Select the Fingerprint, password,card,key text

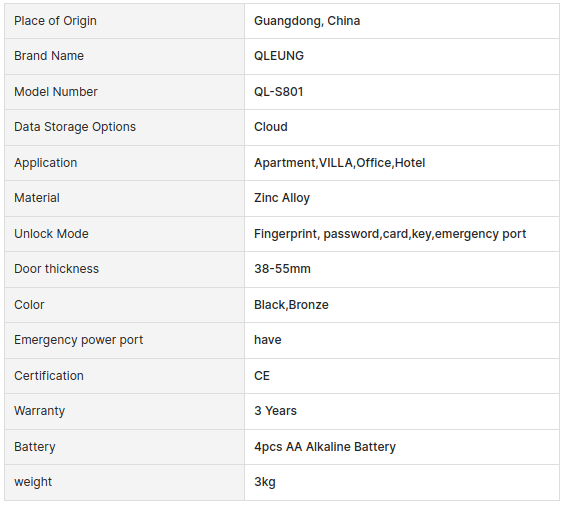pyautogui.click(x=343, y=234)
